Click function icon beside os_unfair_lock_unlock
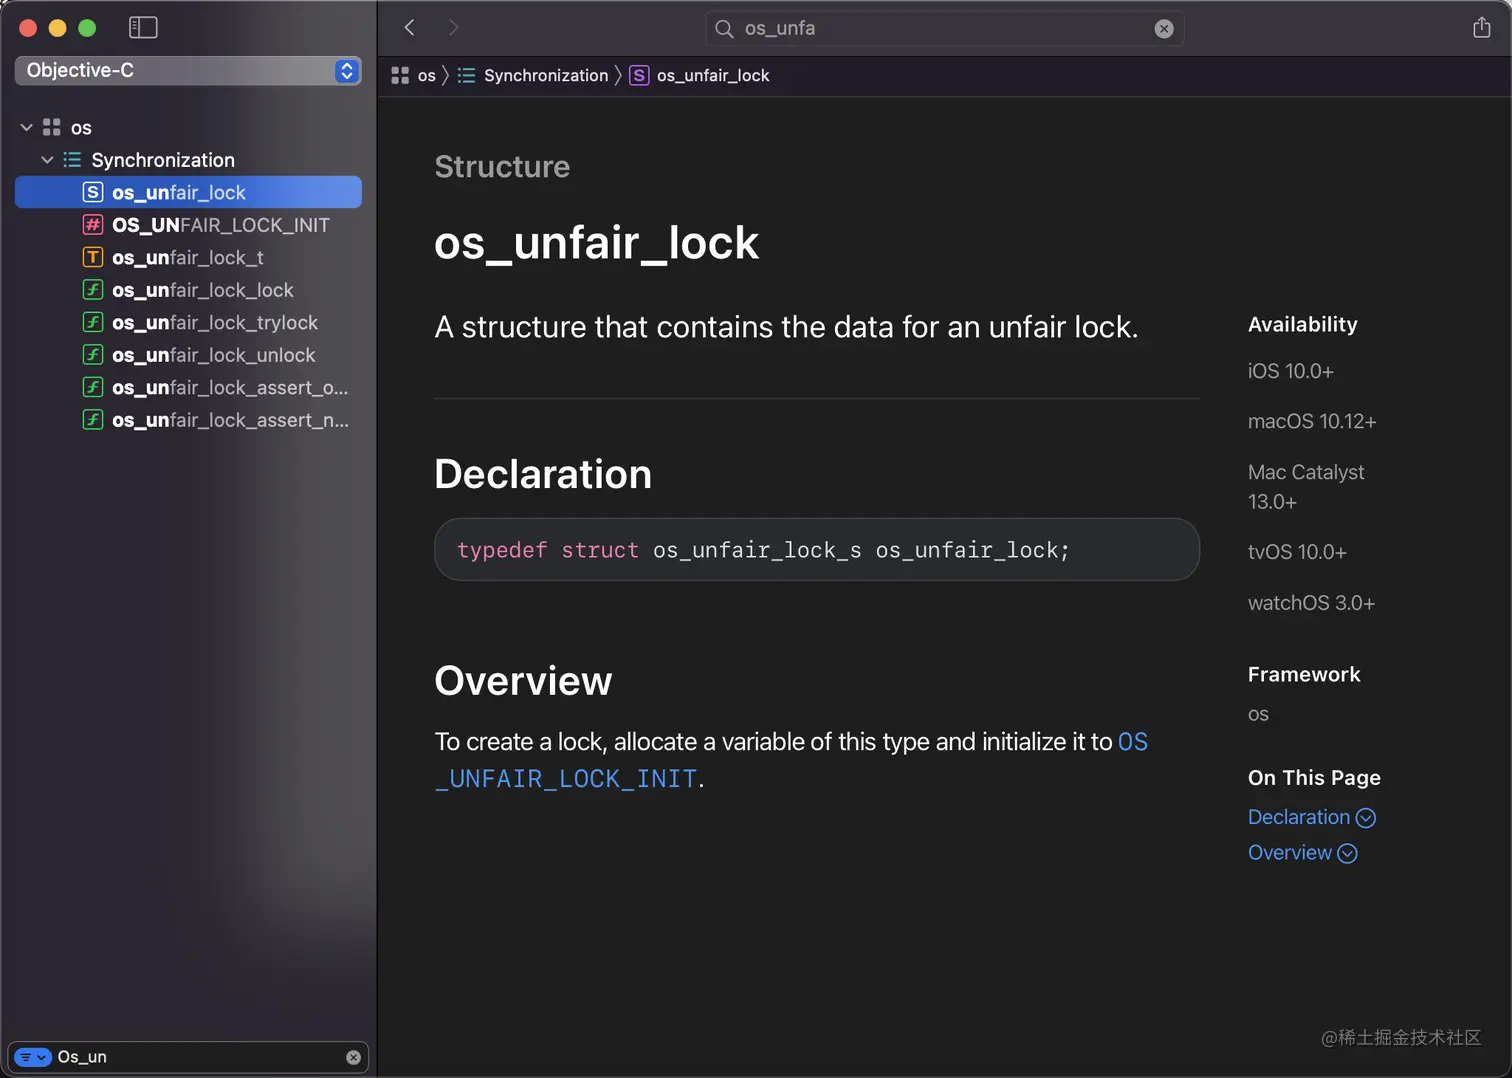Viewport: 1512px width, 1078px height. (92, 355)
